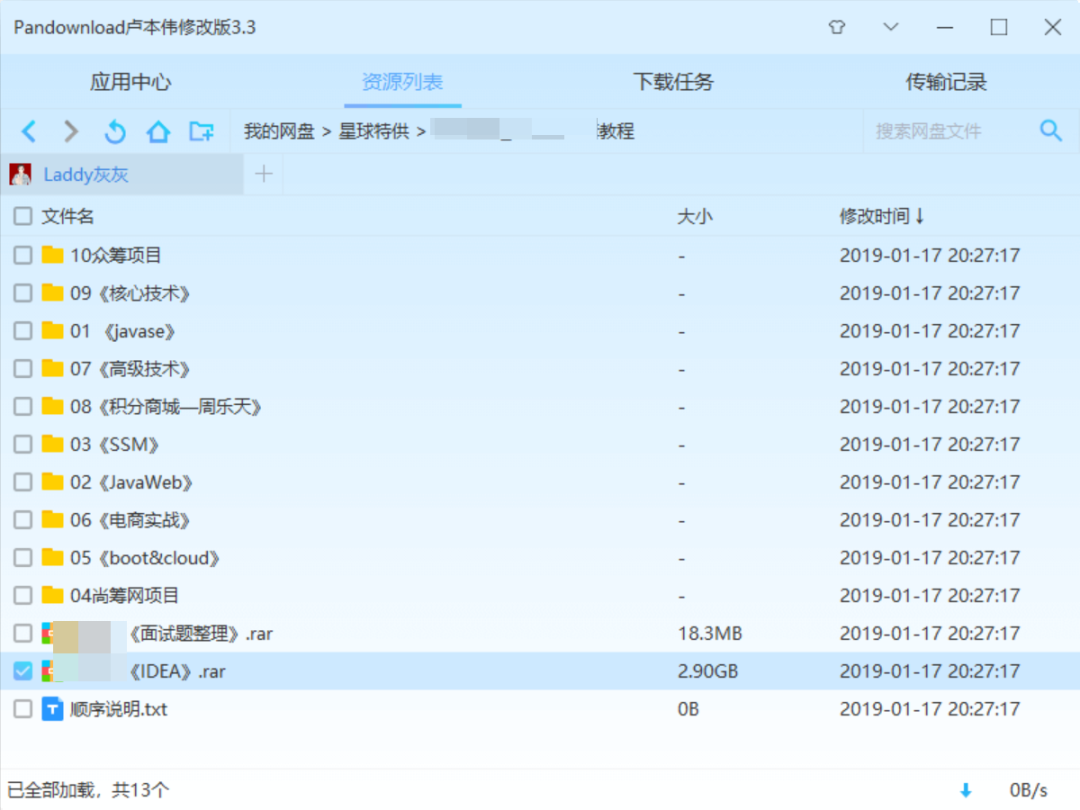Open the title bar dropdown menu arrow
The height and width of the screenshot is (810, 1080).
(x=891, y=28)
